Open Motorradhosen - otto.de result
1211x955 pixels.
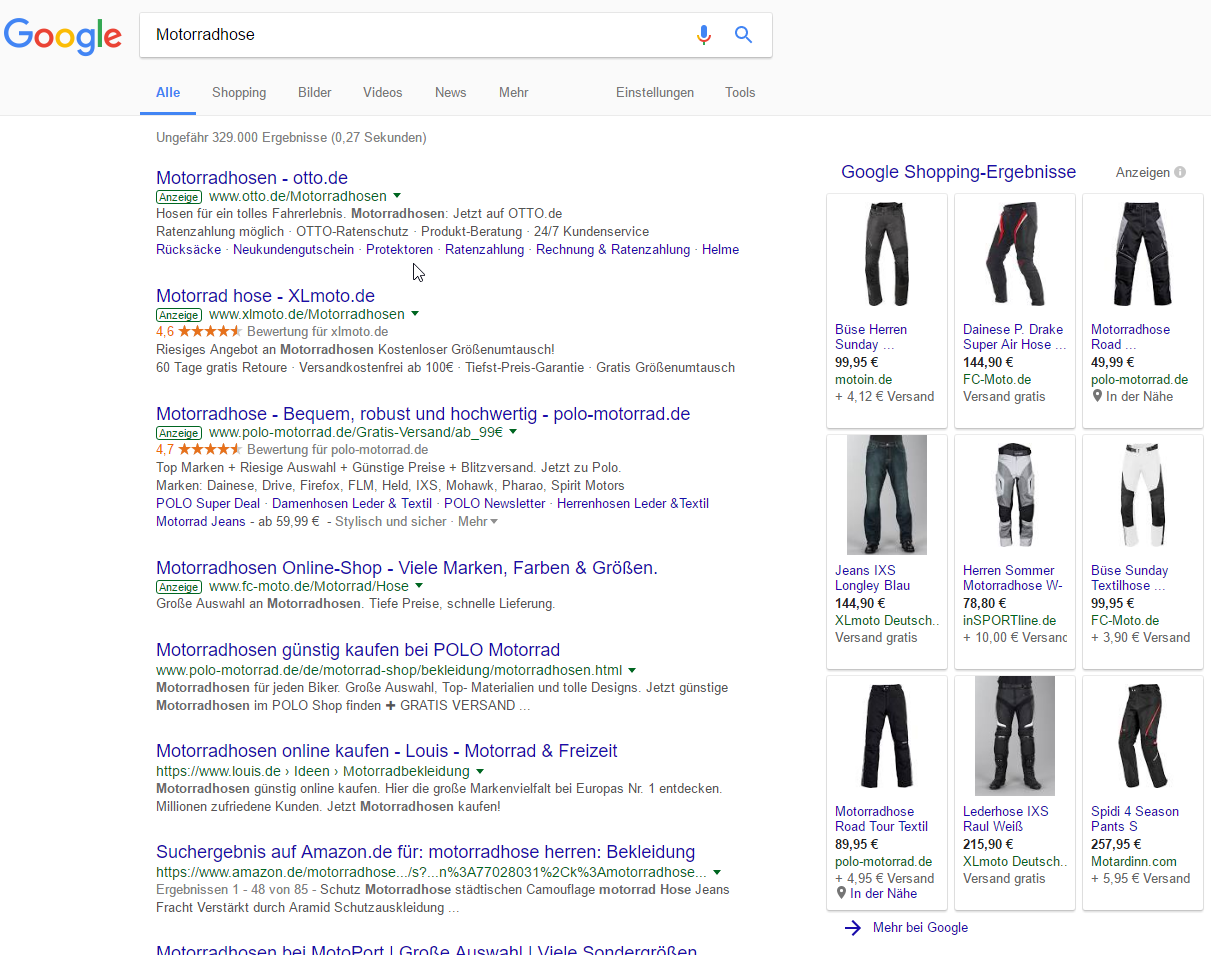252,178
